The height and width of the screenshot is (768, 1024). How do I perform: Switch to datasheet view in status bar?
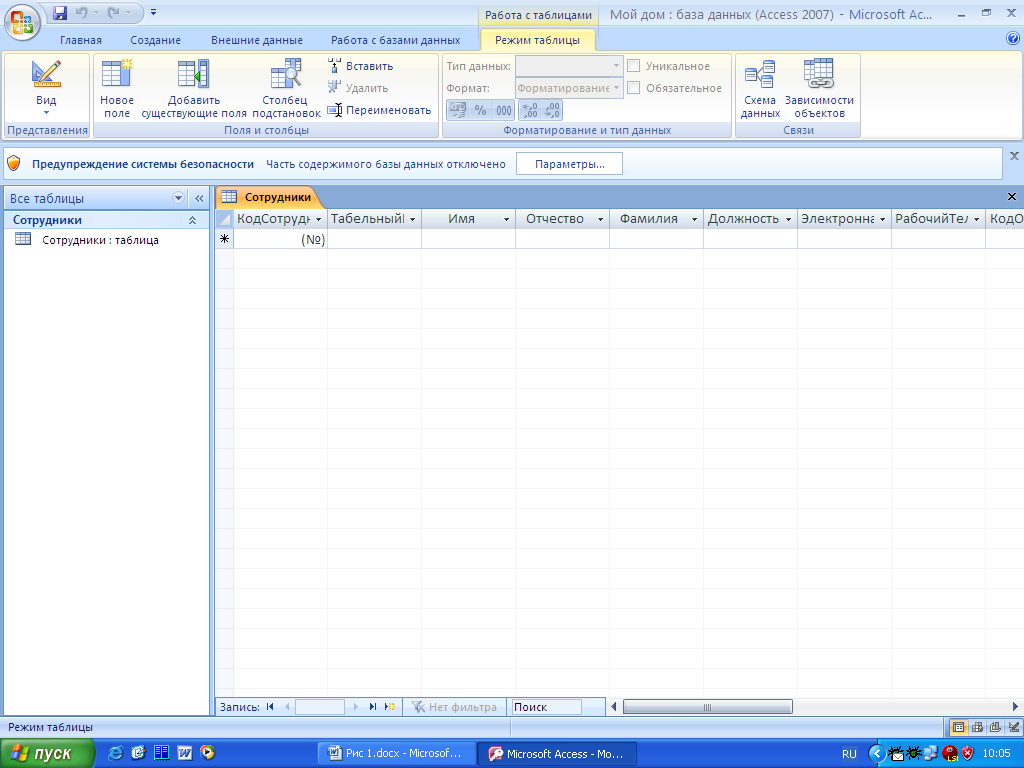point(958,727)
